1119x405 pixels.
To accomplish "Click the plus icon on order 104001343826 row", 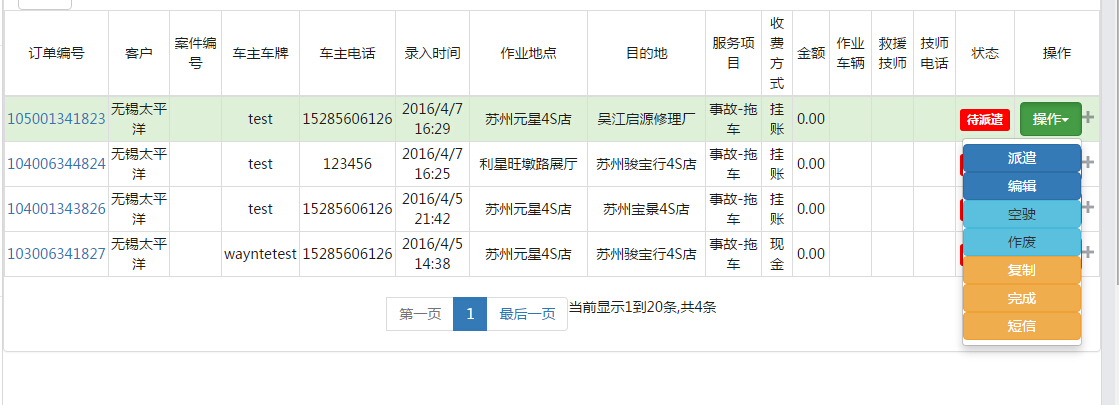I will point(1089,208).
